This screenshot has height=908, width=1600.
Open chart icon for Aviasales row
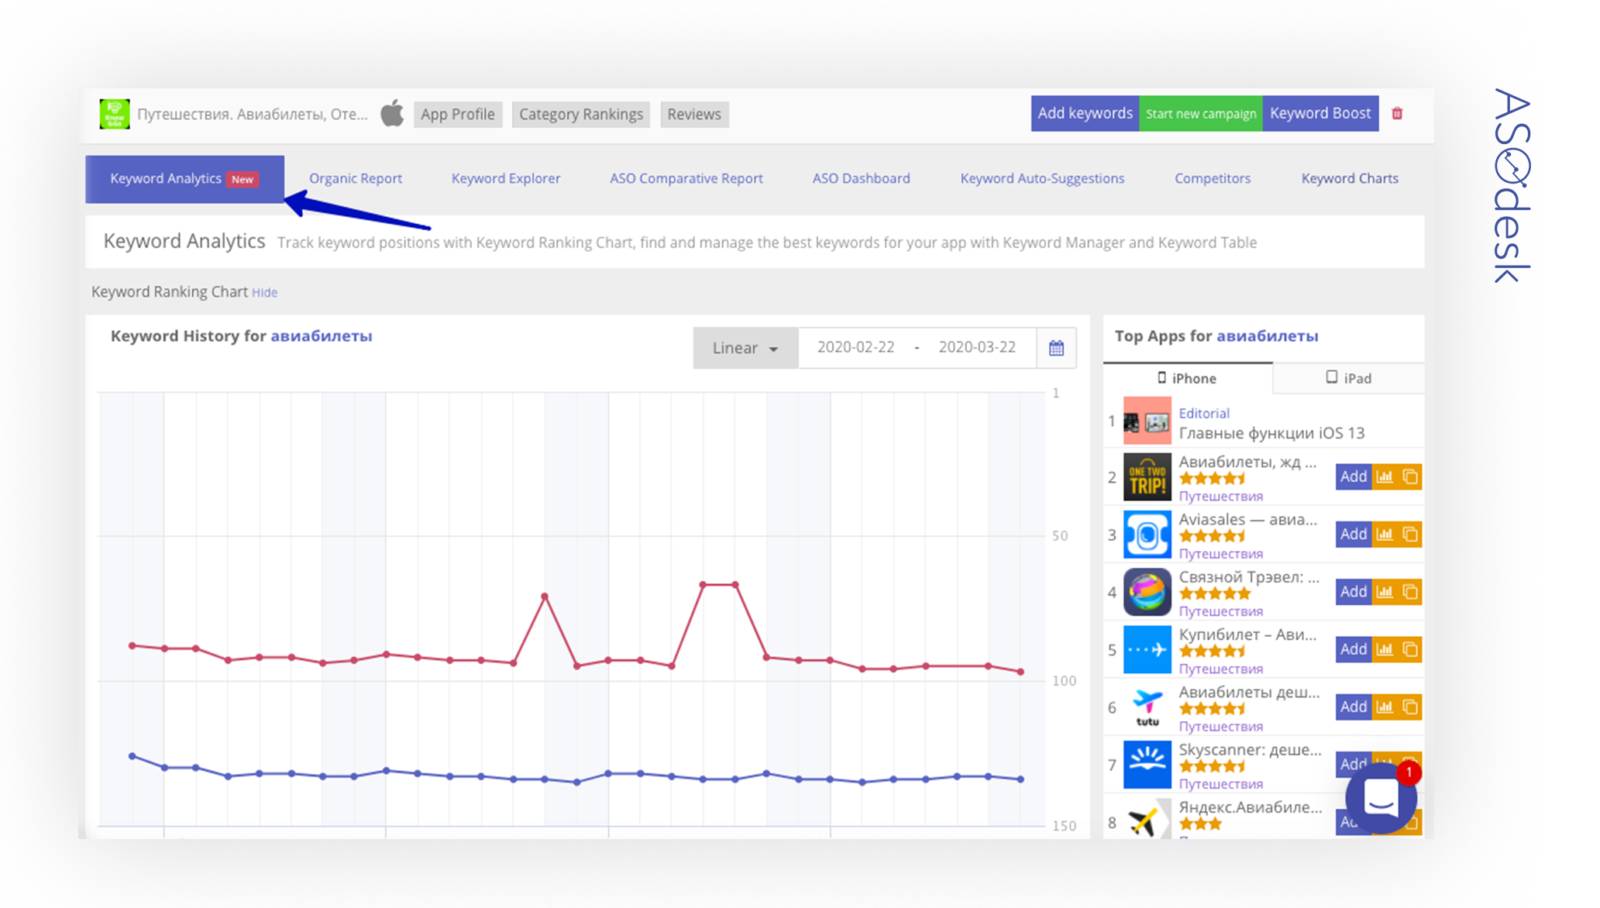coord(1385,534)
